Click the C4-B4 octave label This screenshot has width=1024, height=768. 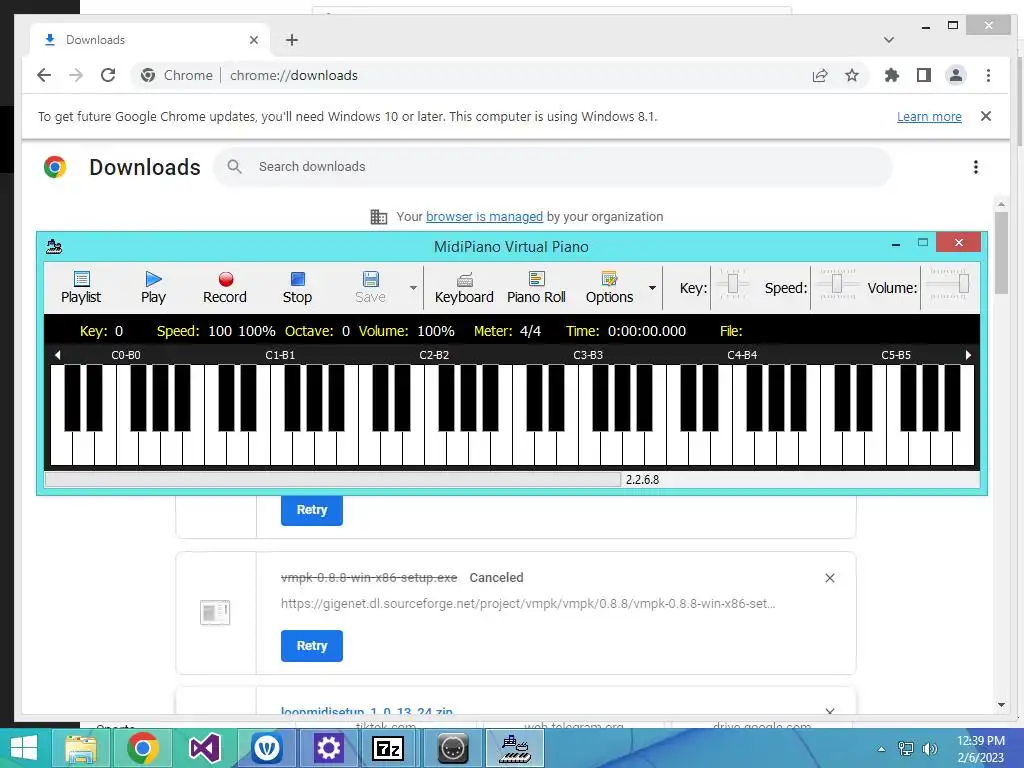[742, 355]
